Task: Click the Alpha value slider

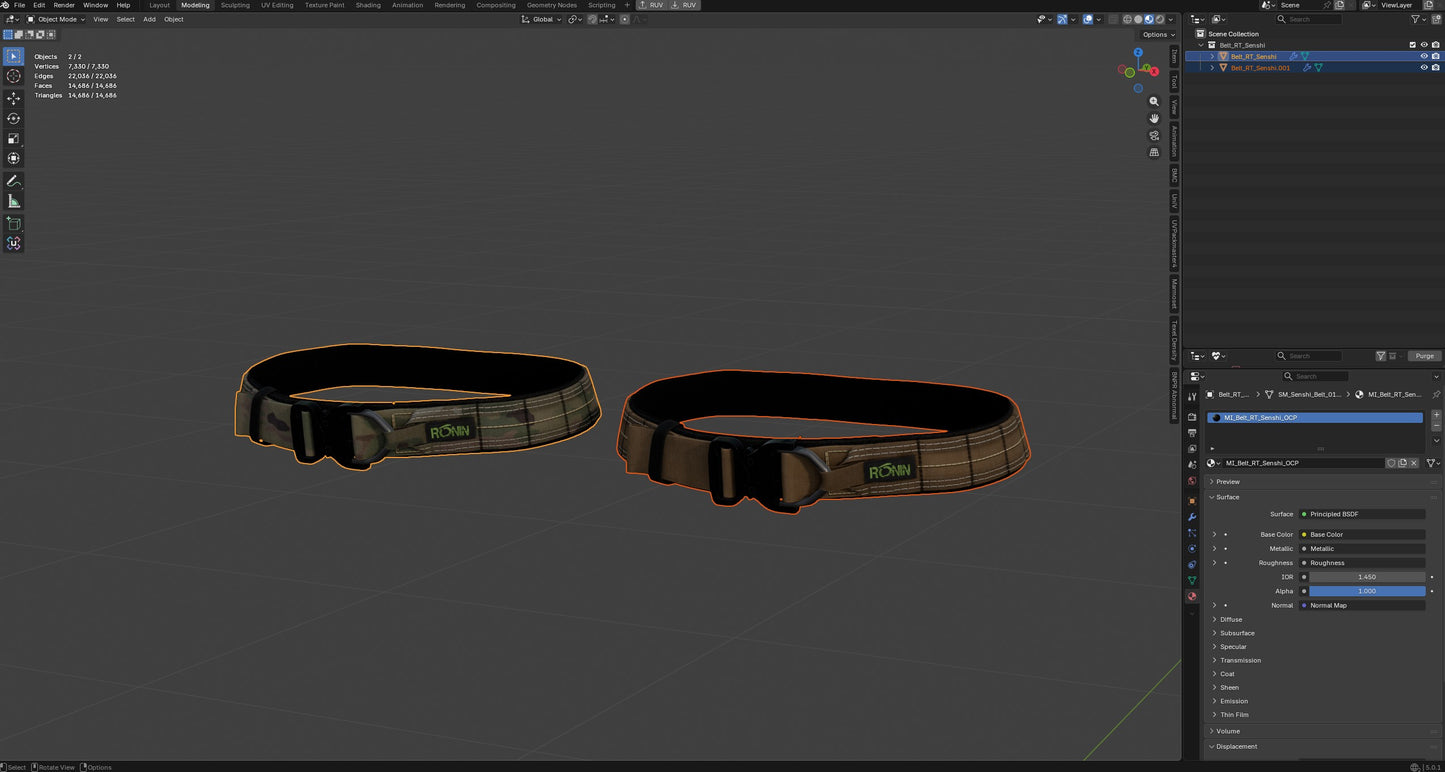Action: point(1367,591)
